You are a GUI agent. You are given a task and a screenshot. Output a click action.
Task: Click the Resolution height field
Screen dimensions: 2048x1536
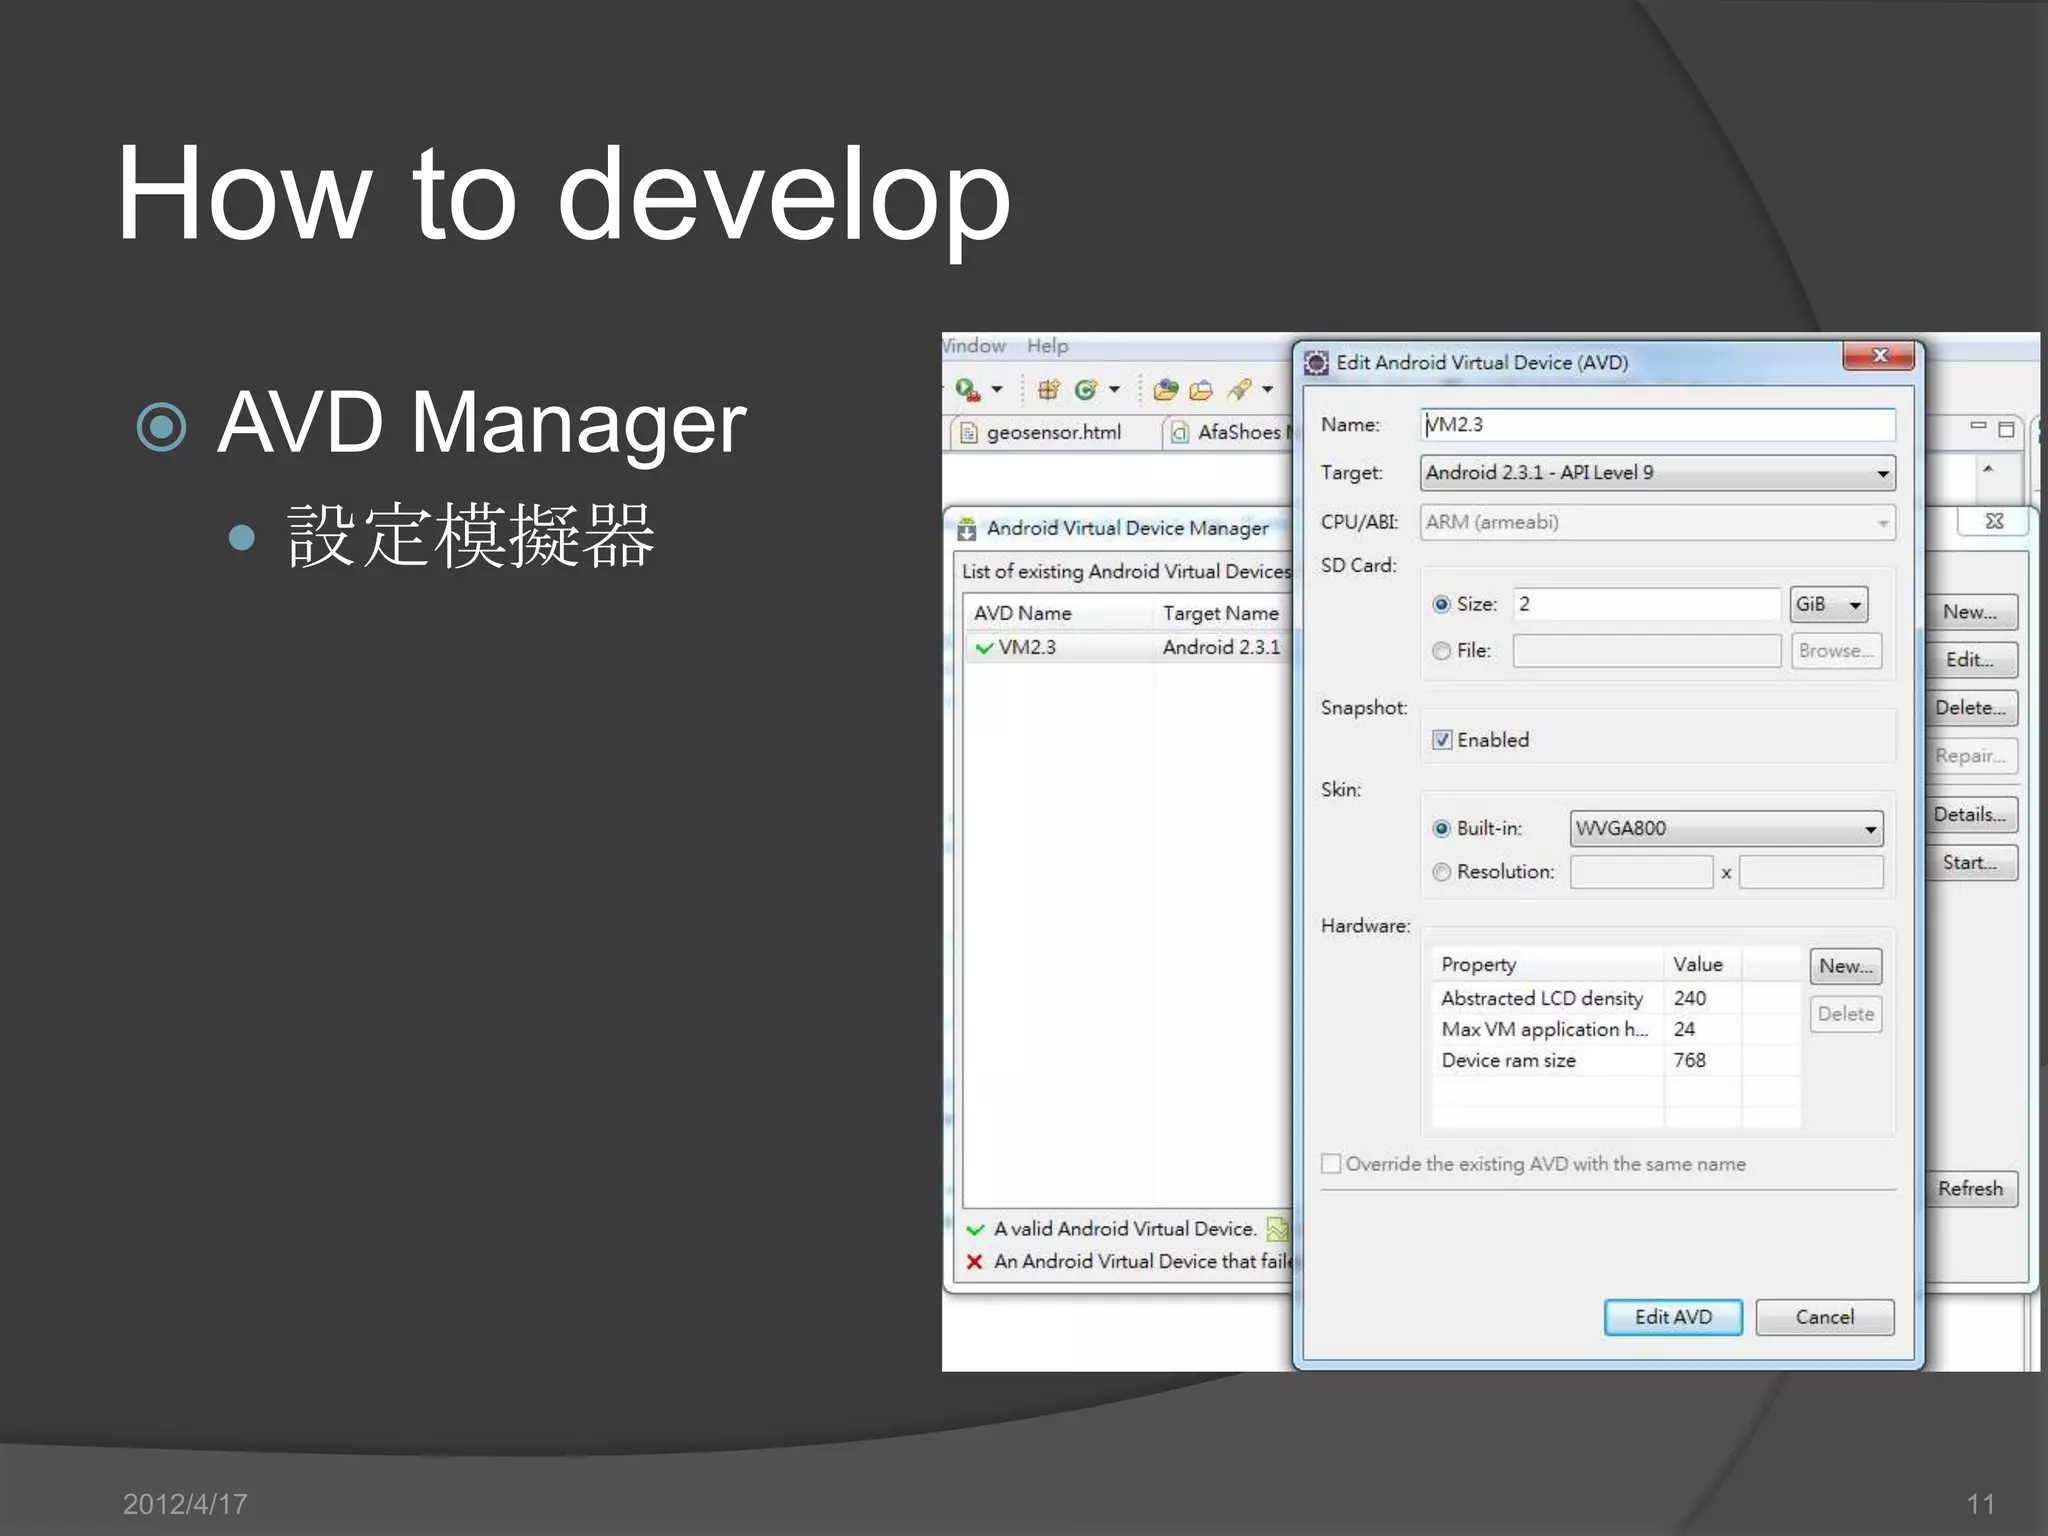[x=1811, y=872]
